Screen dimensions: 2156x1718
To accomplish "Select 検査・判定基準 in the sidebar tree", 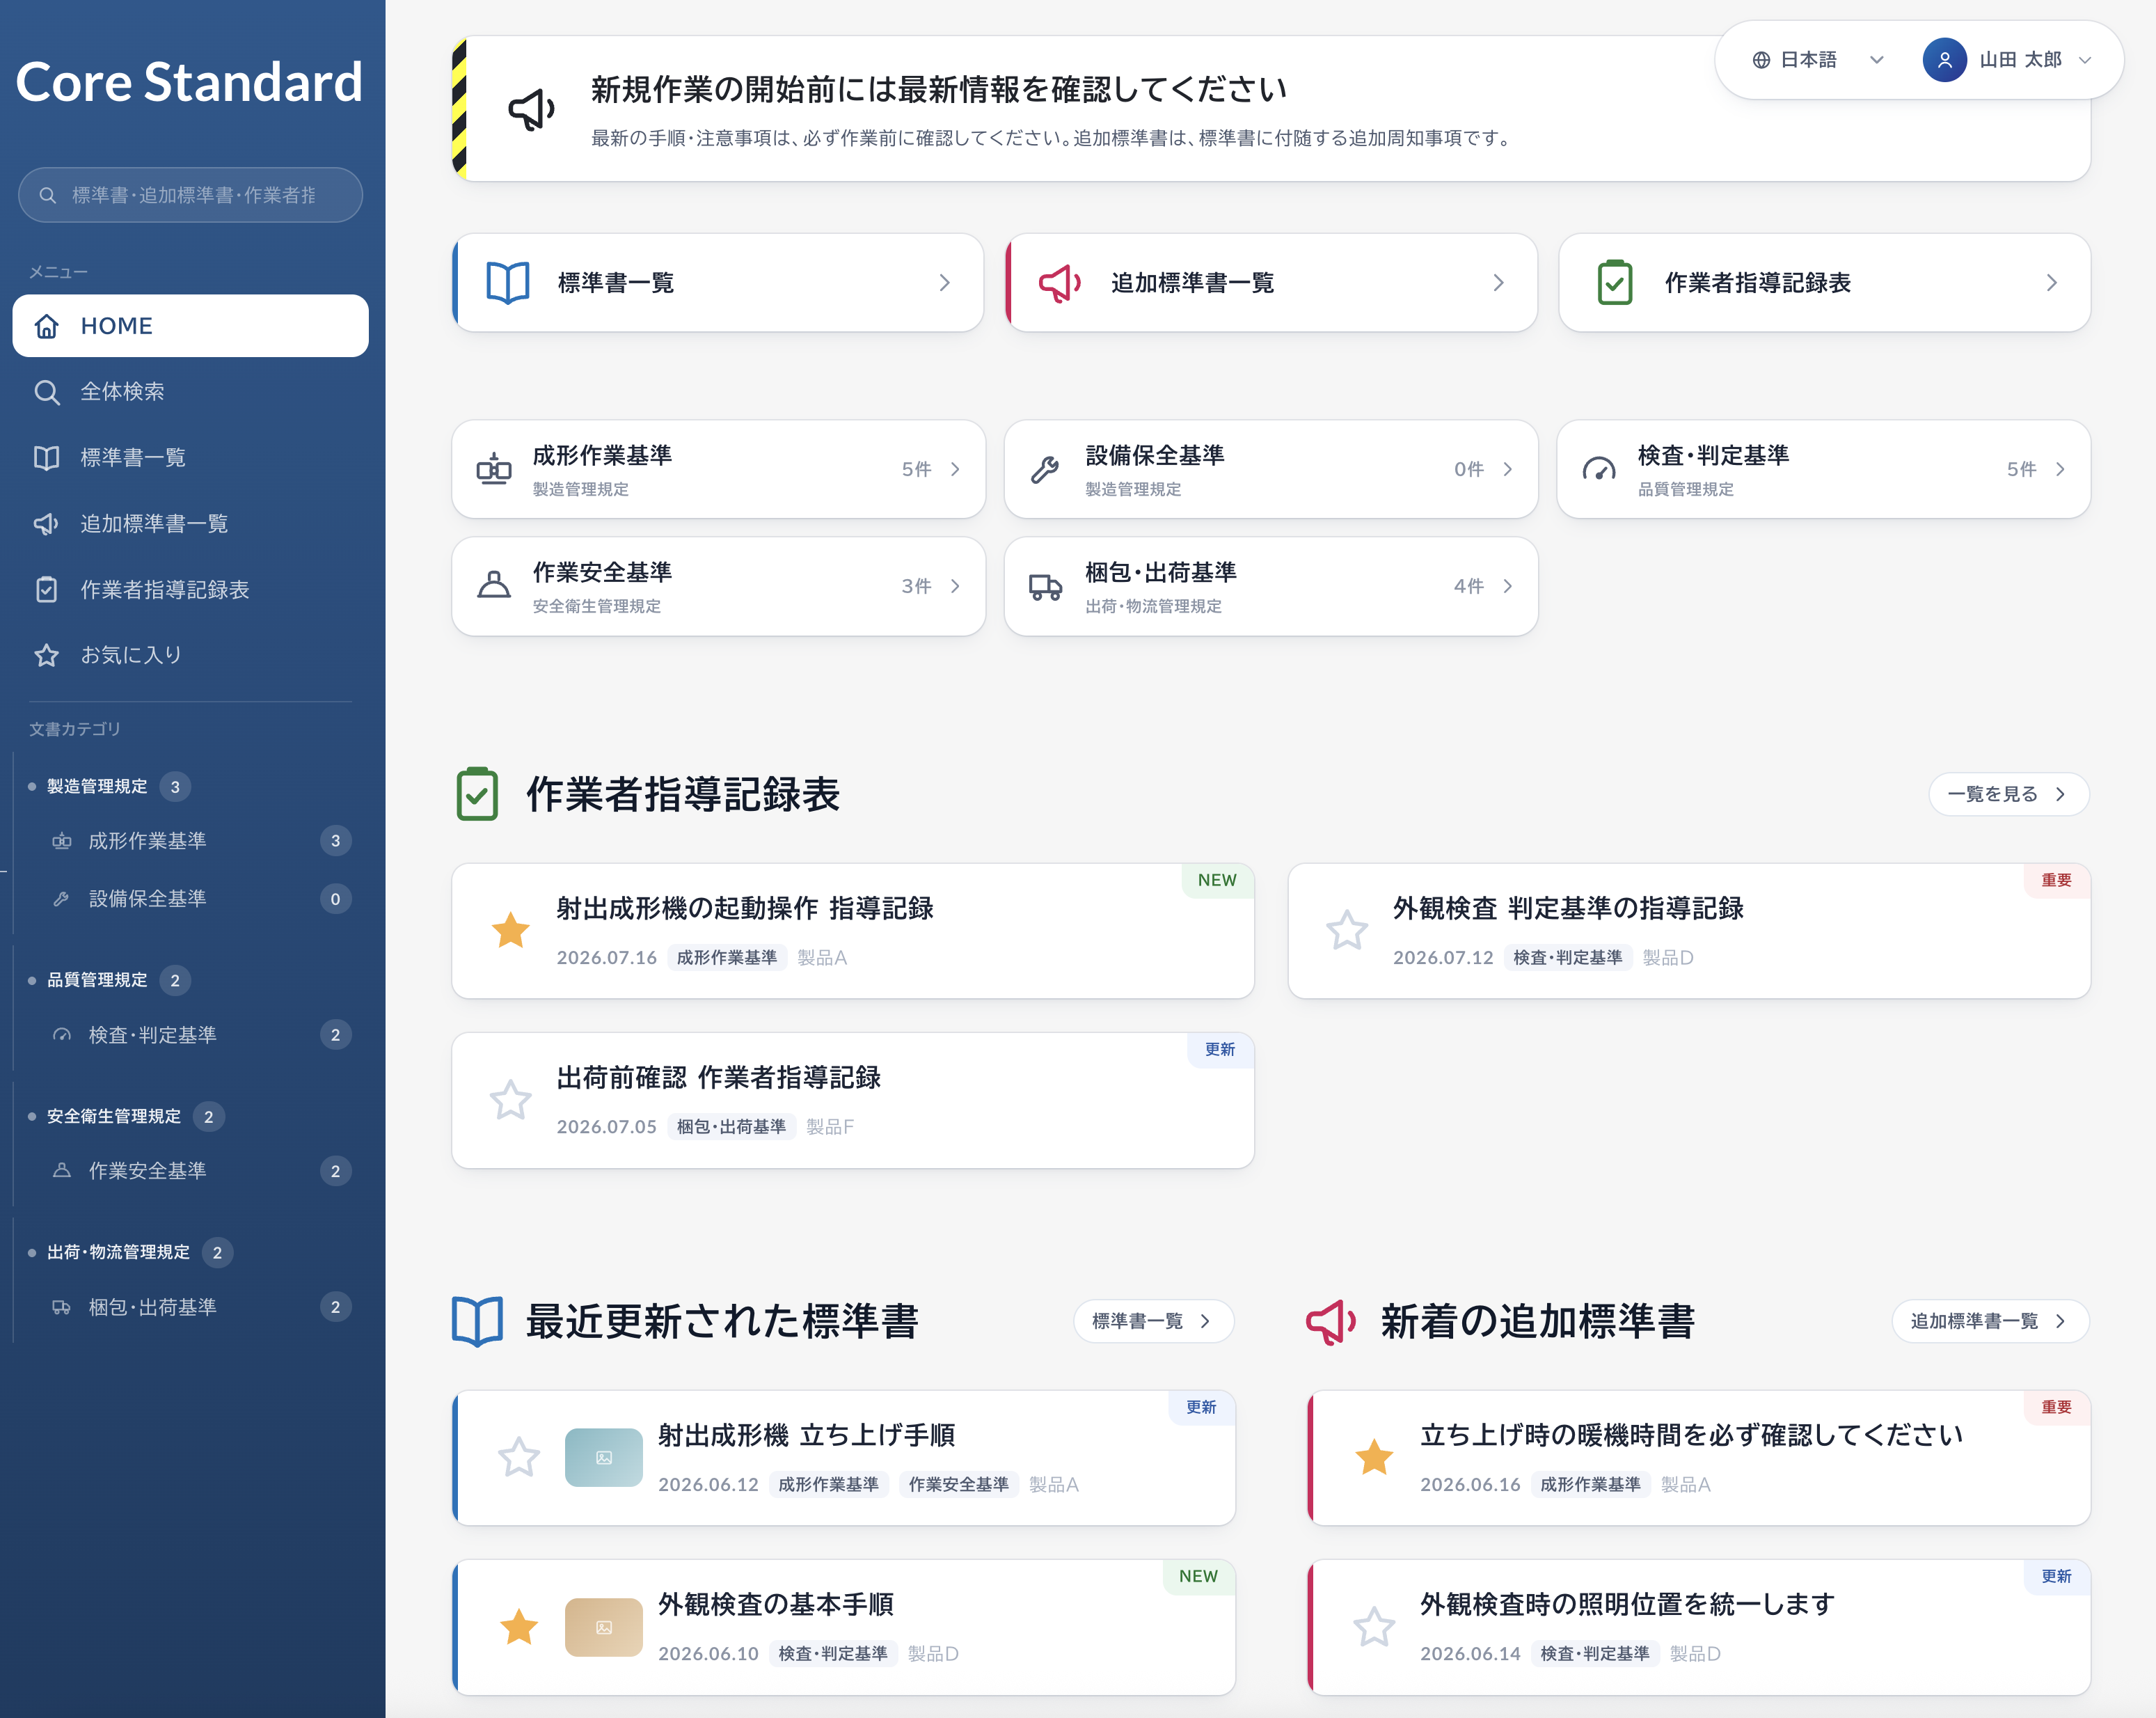I will pos(200,1035).
